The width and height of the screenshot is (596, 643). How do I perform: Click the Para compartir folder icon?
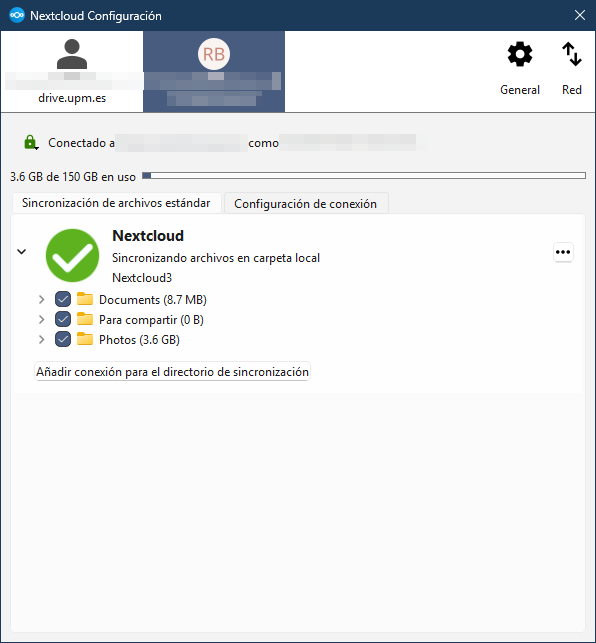[x=85, y=319]
